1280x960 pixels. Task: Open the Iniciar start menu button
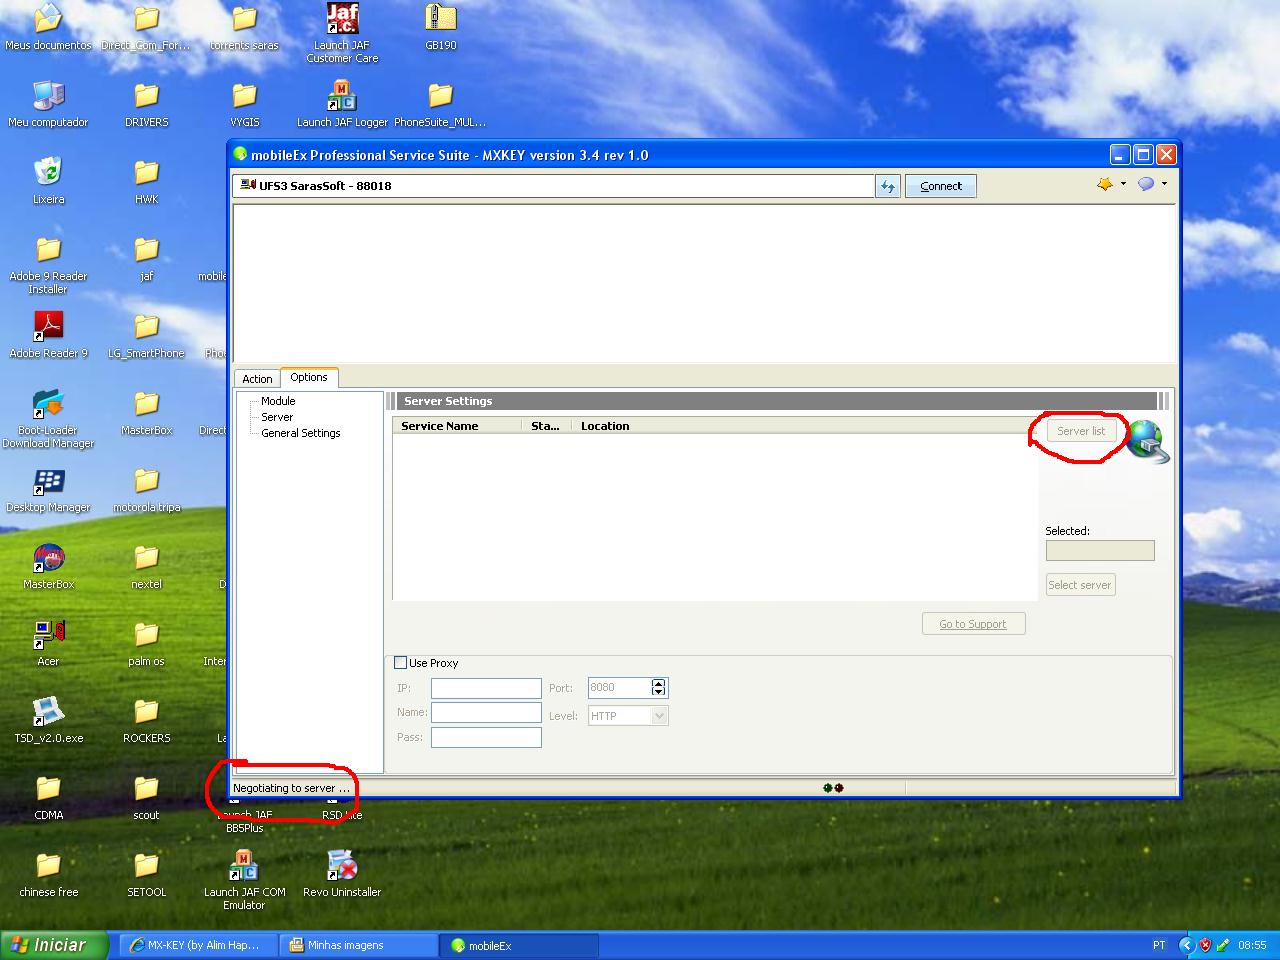pyautogui.click(x=48, y=945)
